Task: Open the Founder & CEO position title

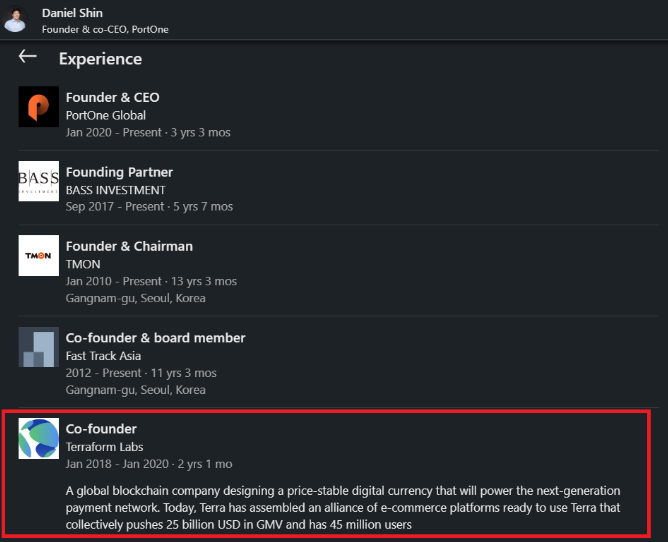Action: coord(112,97)
